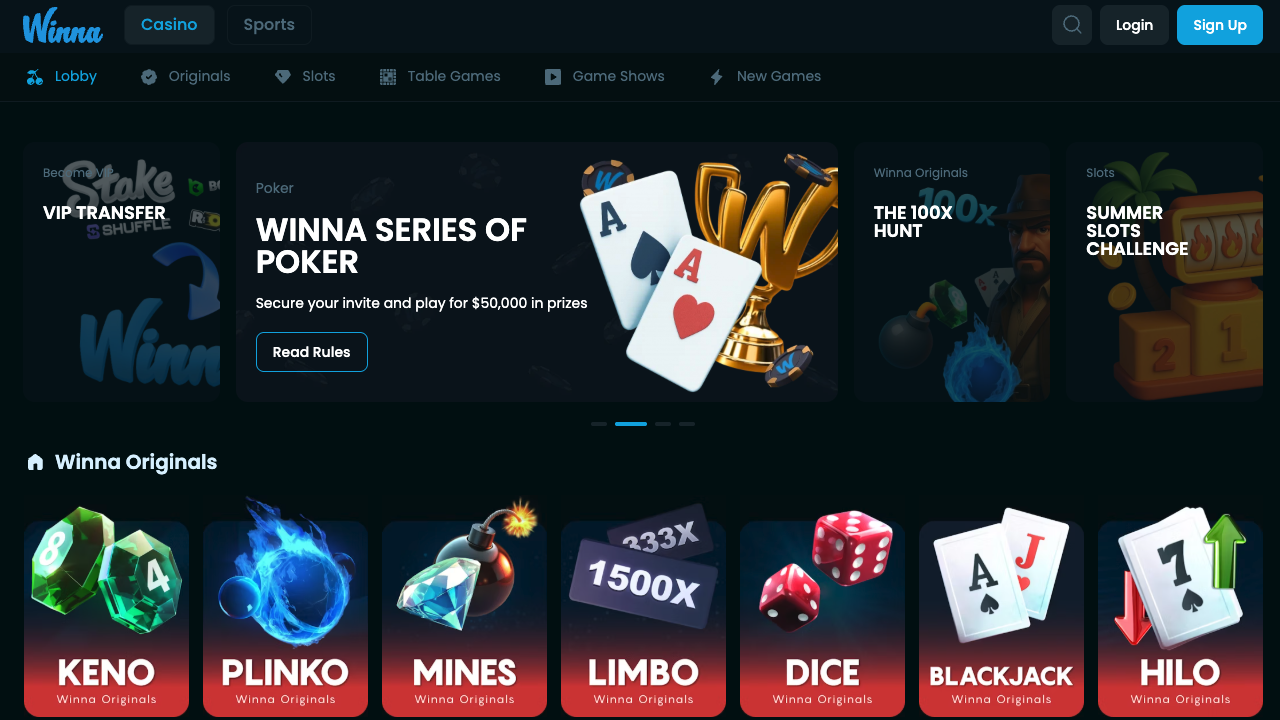Open the Summer Slots Challenge banner
The height and width of the screenshot is (720, 1280).
(1164, 272)
